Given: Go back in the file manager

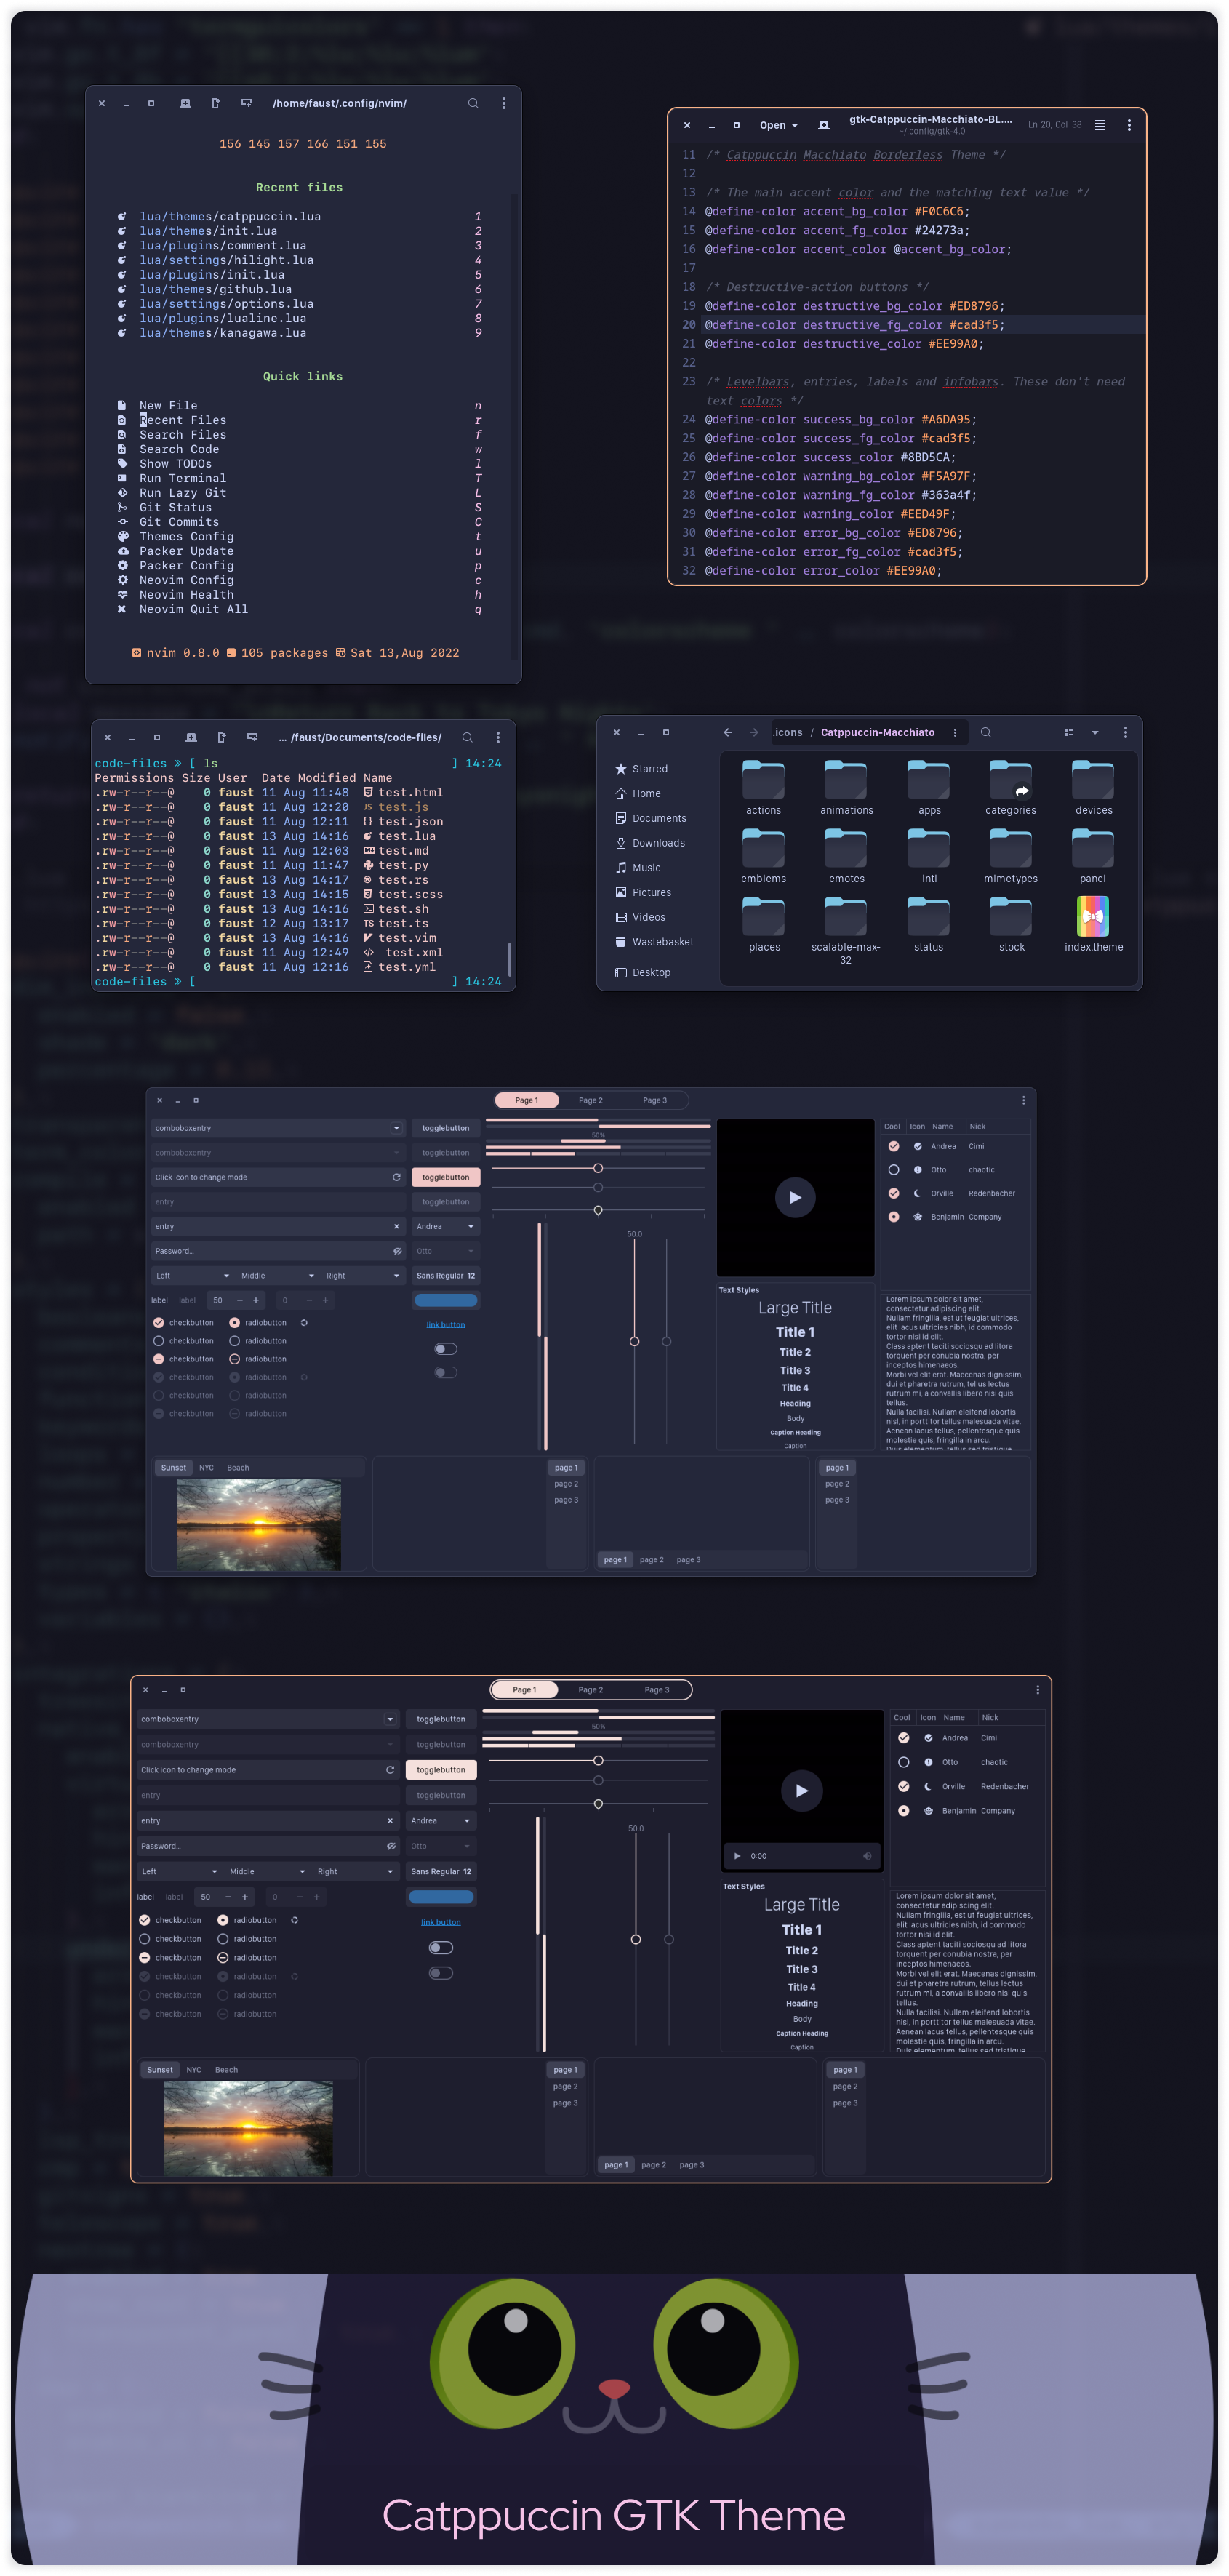Looking at the screenshot, I should (727, 732).
